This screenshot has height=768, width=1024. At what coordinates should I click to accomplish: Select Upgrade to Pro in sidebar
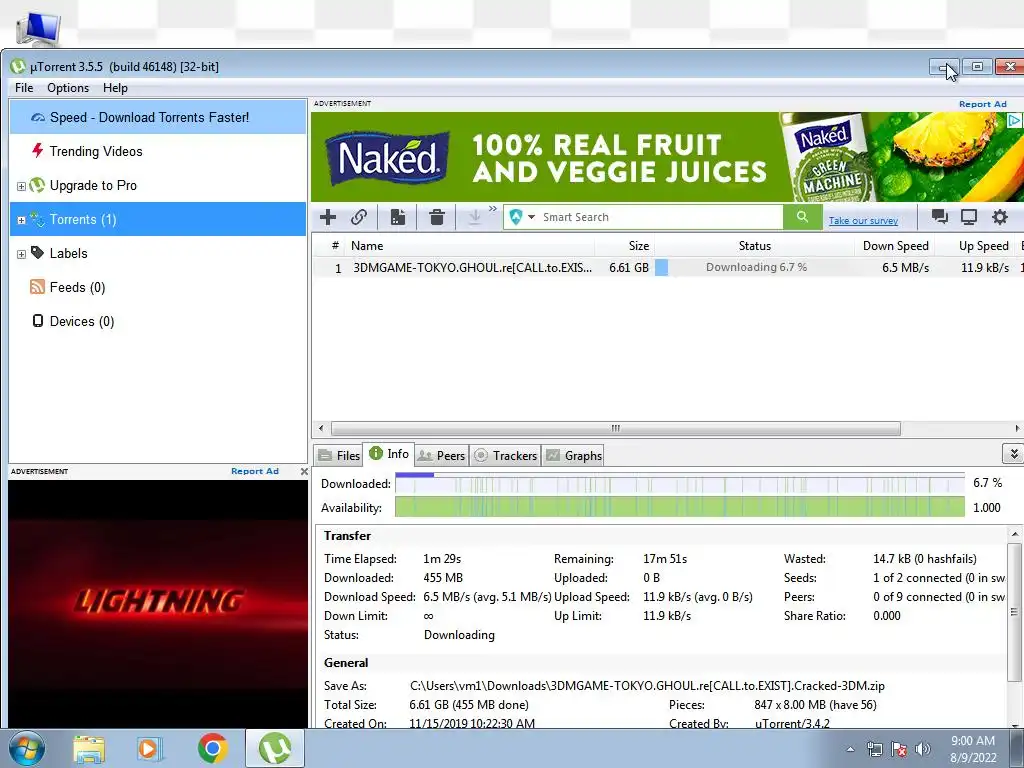pyautogui.click(x=157, y=185)
